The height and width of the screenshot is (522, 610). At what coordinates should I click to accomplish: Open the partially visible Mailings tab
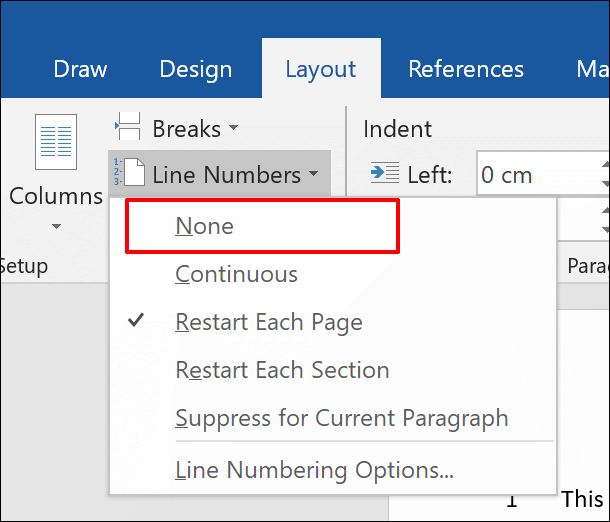pyautogui.click(x=592, y=69)
